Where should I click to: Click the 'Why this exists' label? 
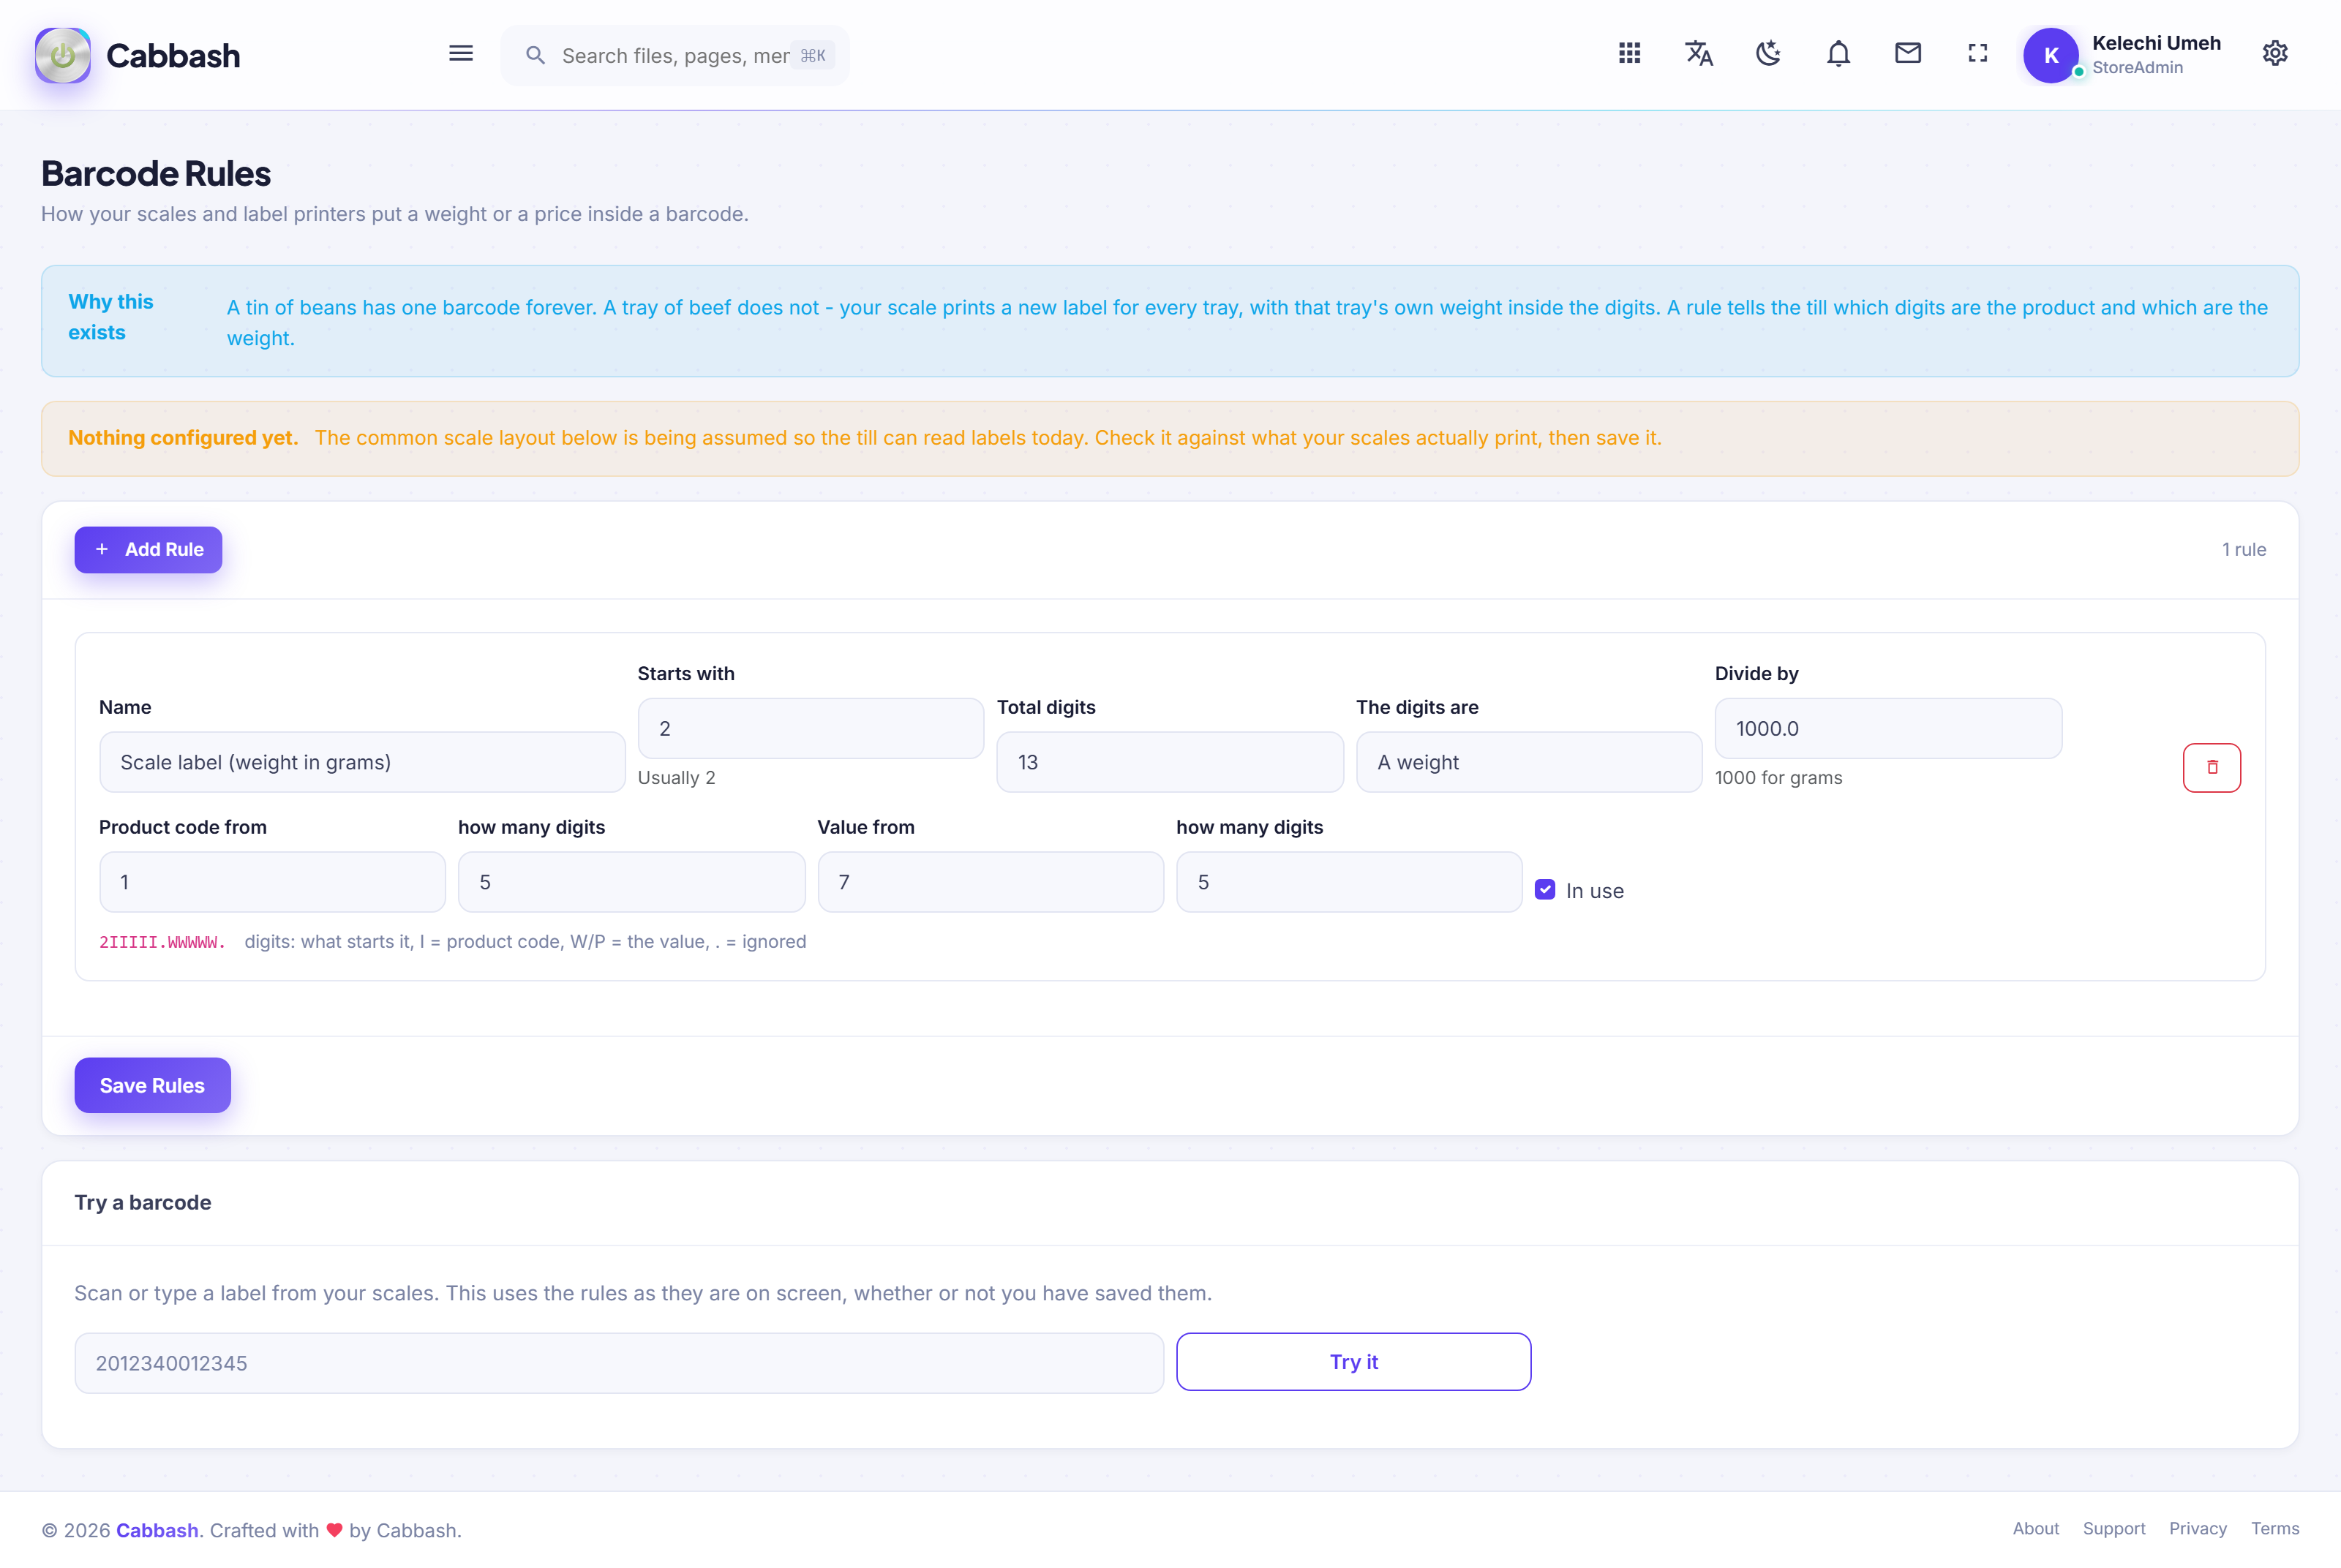(x=110, y=317)
